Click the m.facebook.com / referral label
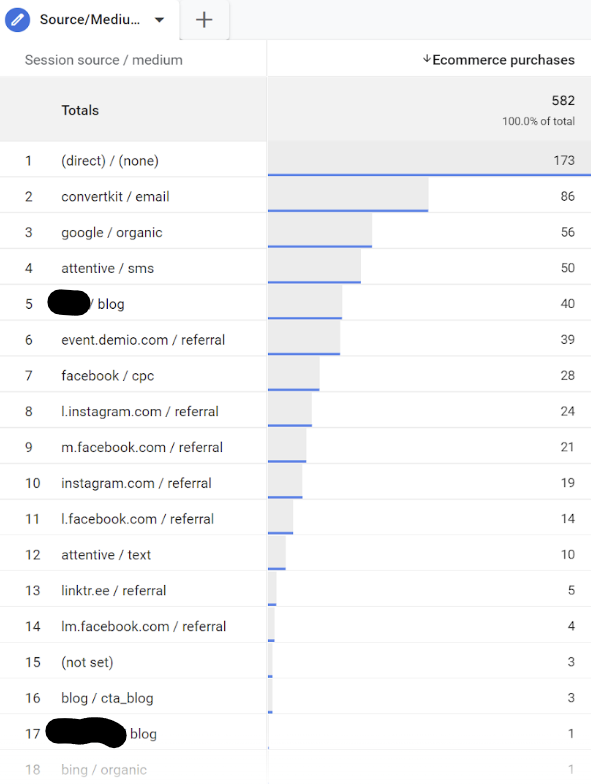The image size is (591, 784). [x=142, y=447]
